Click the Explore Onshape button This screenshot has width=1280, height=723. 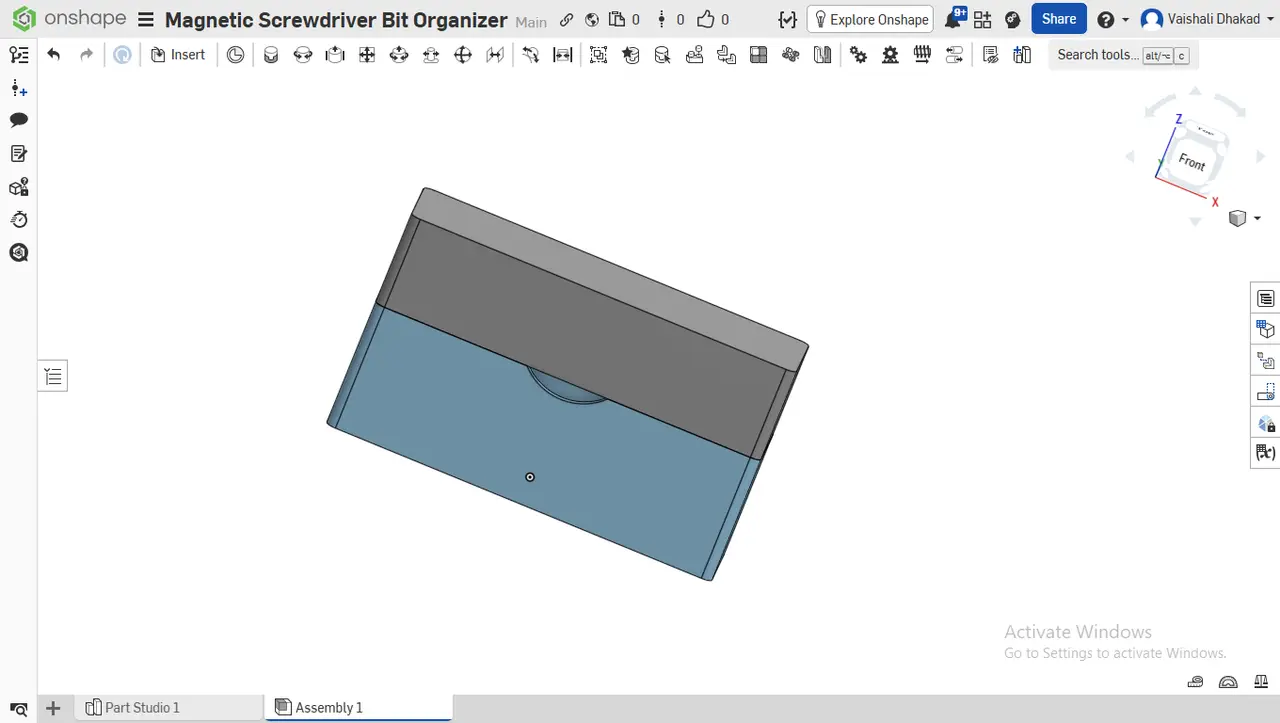point(870,19)
